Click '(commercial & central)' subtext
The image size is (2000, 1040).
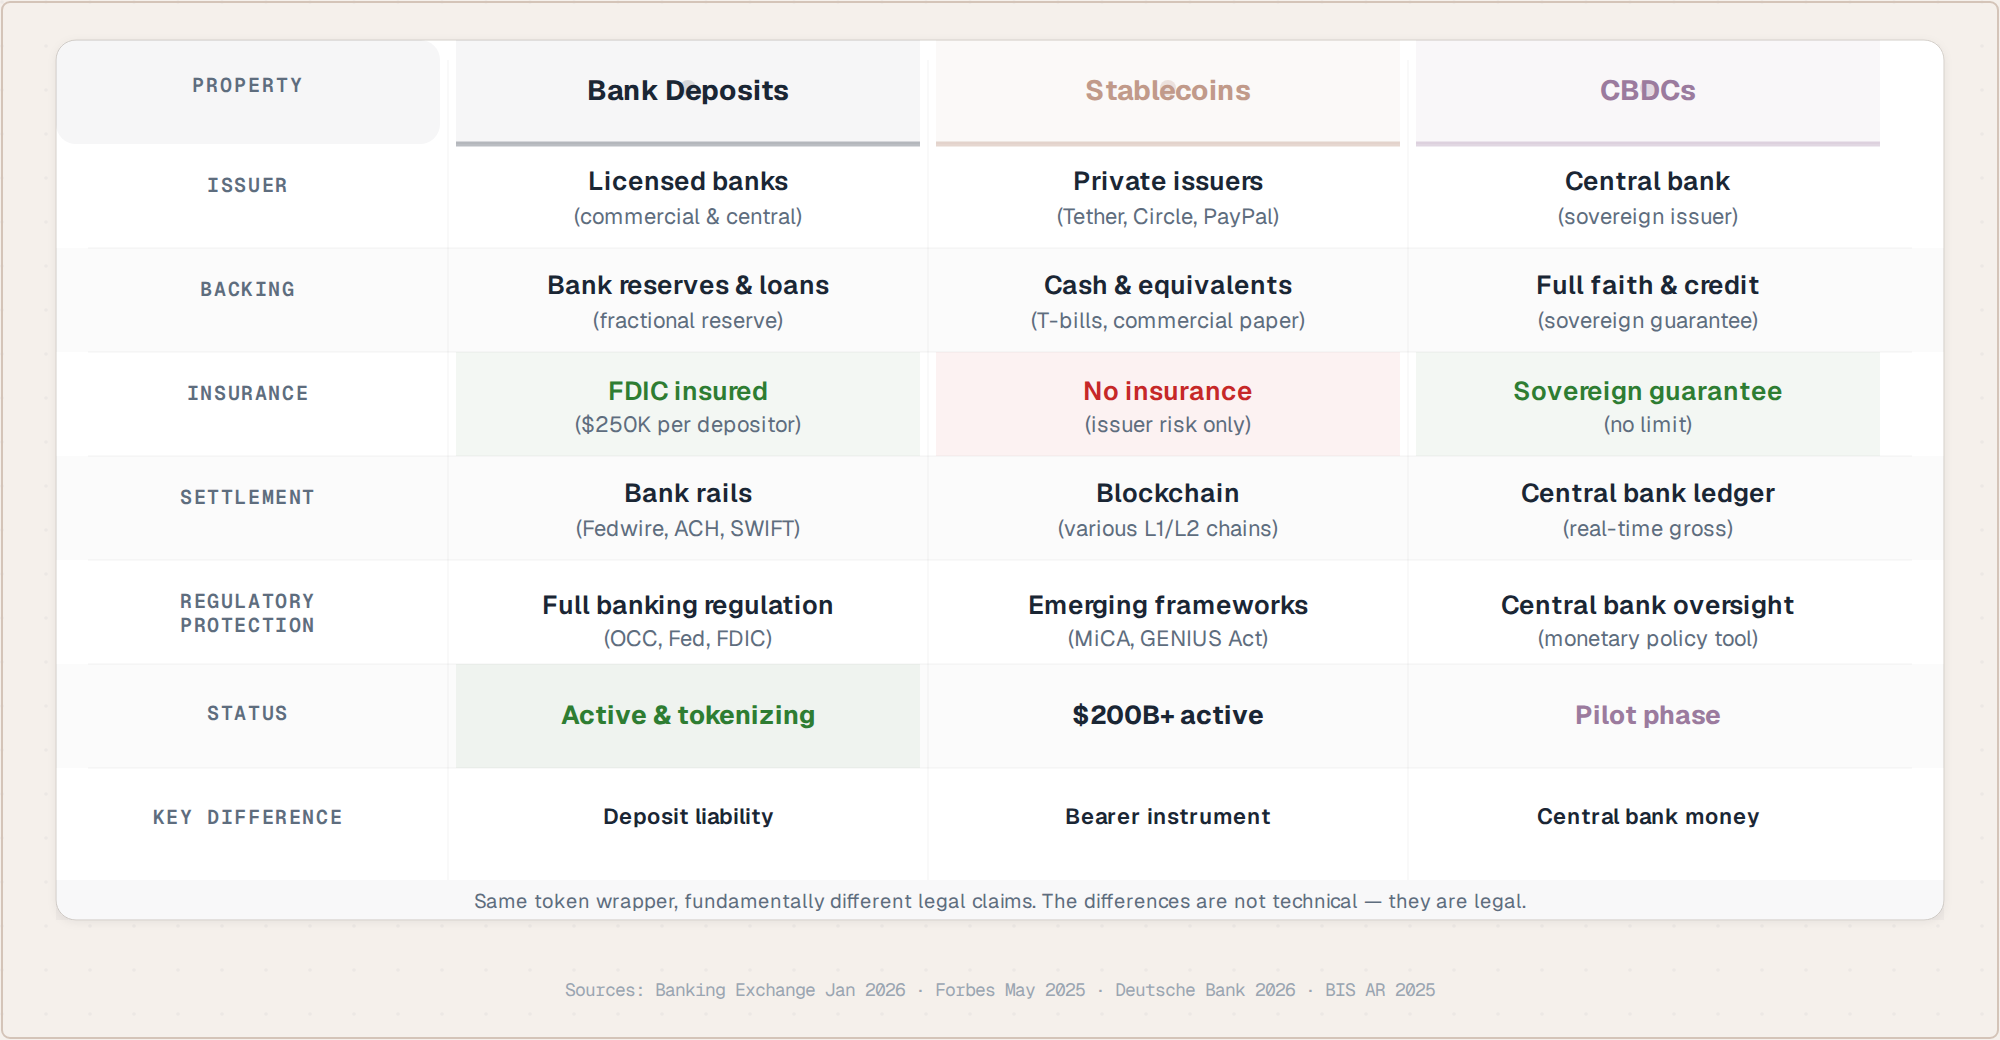click(x=688, y=216)
